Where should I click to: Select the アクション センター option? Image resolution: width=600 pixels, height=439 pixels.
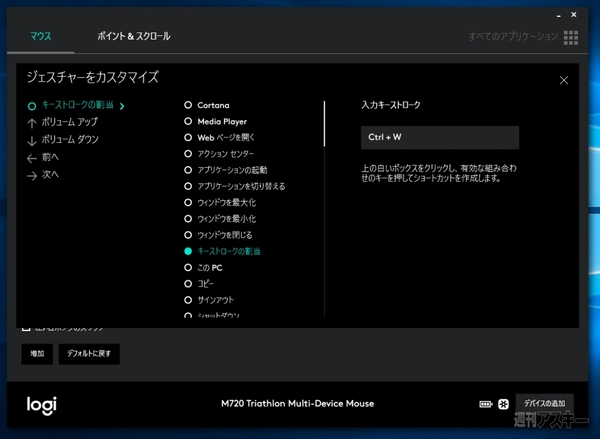point(219,154)
